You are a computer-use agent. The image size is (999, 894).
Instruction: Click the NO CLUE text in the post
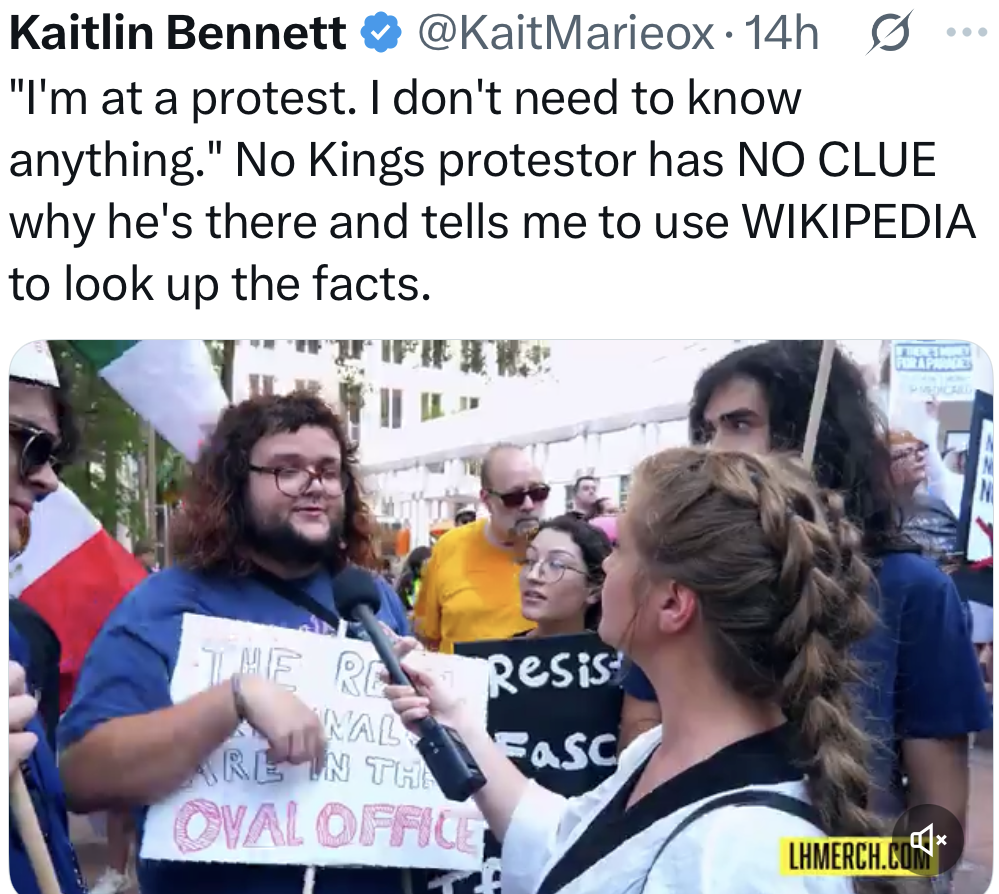836,159
